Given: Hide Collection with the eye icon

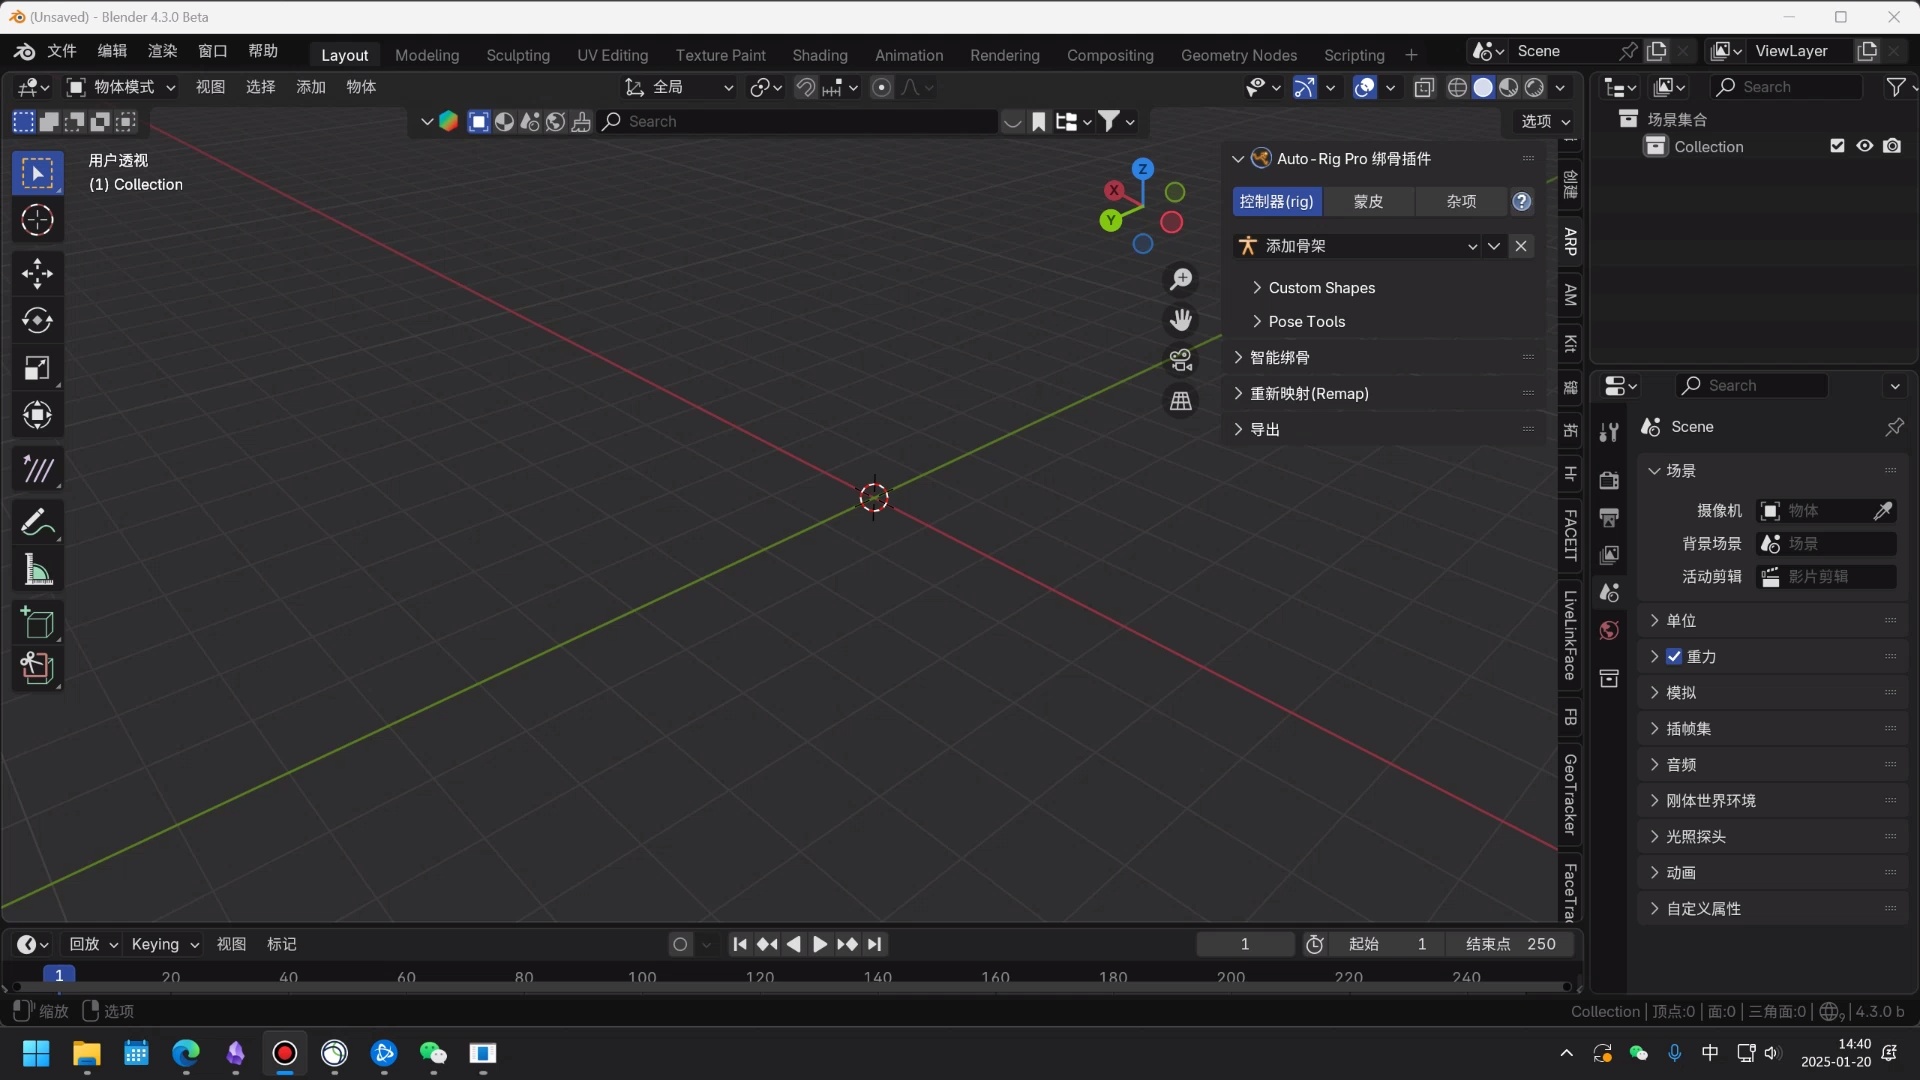Looking at the screenshot, I should (x=1865, y=146).
